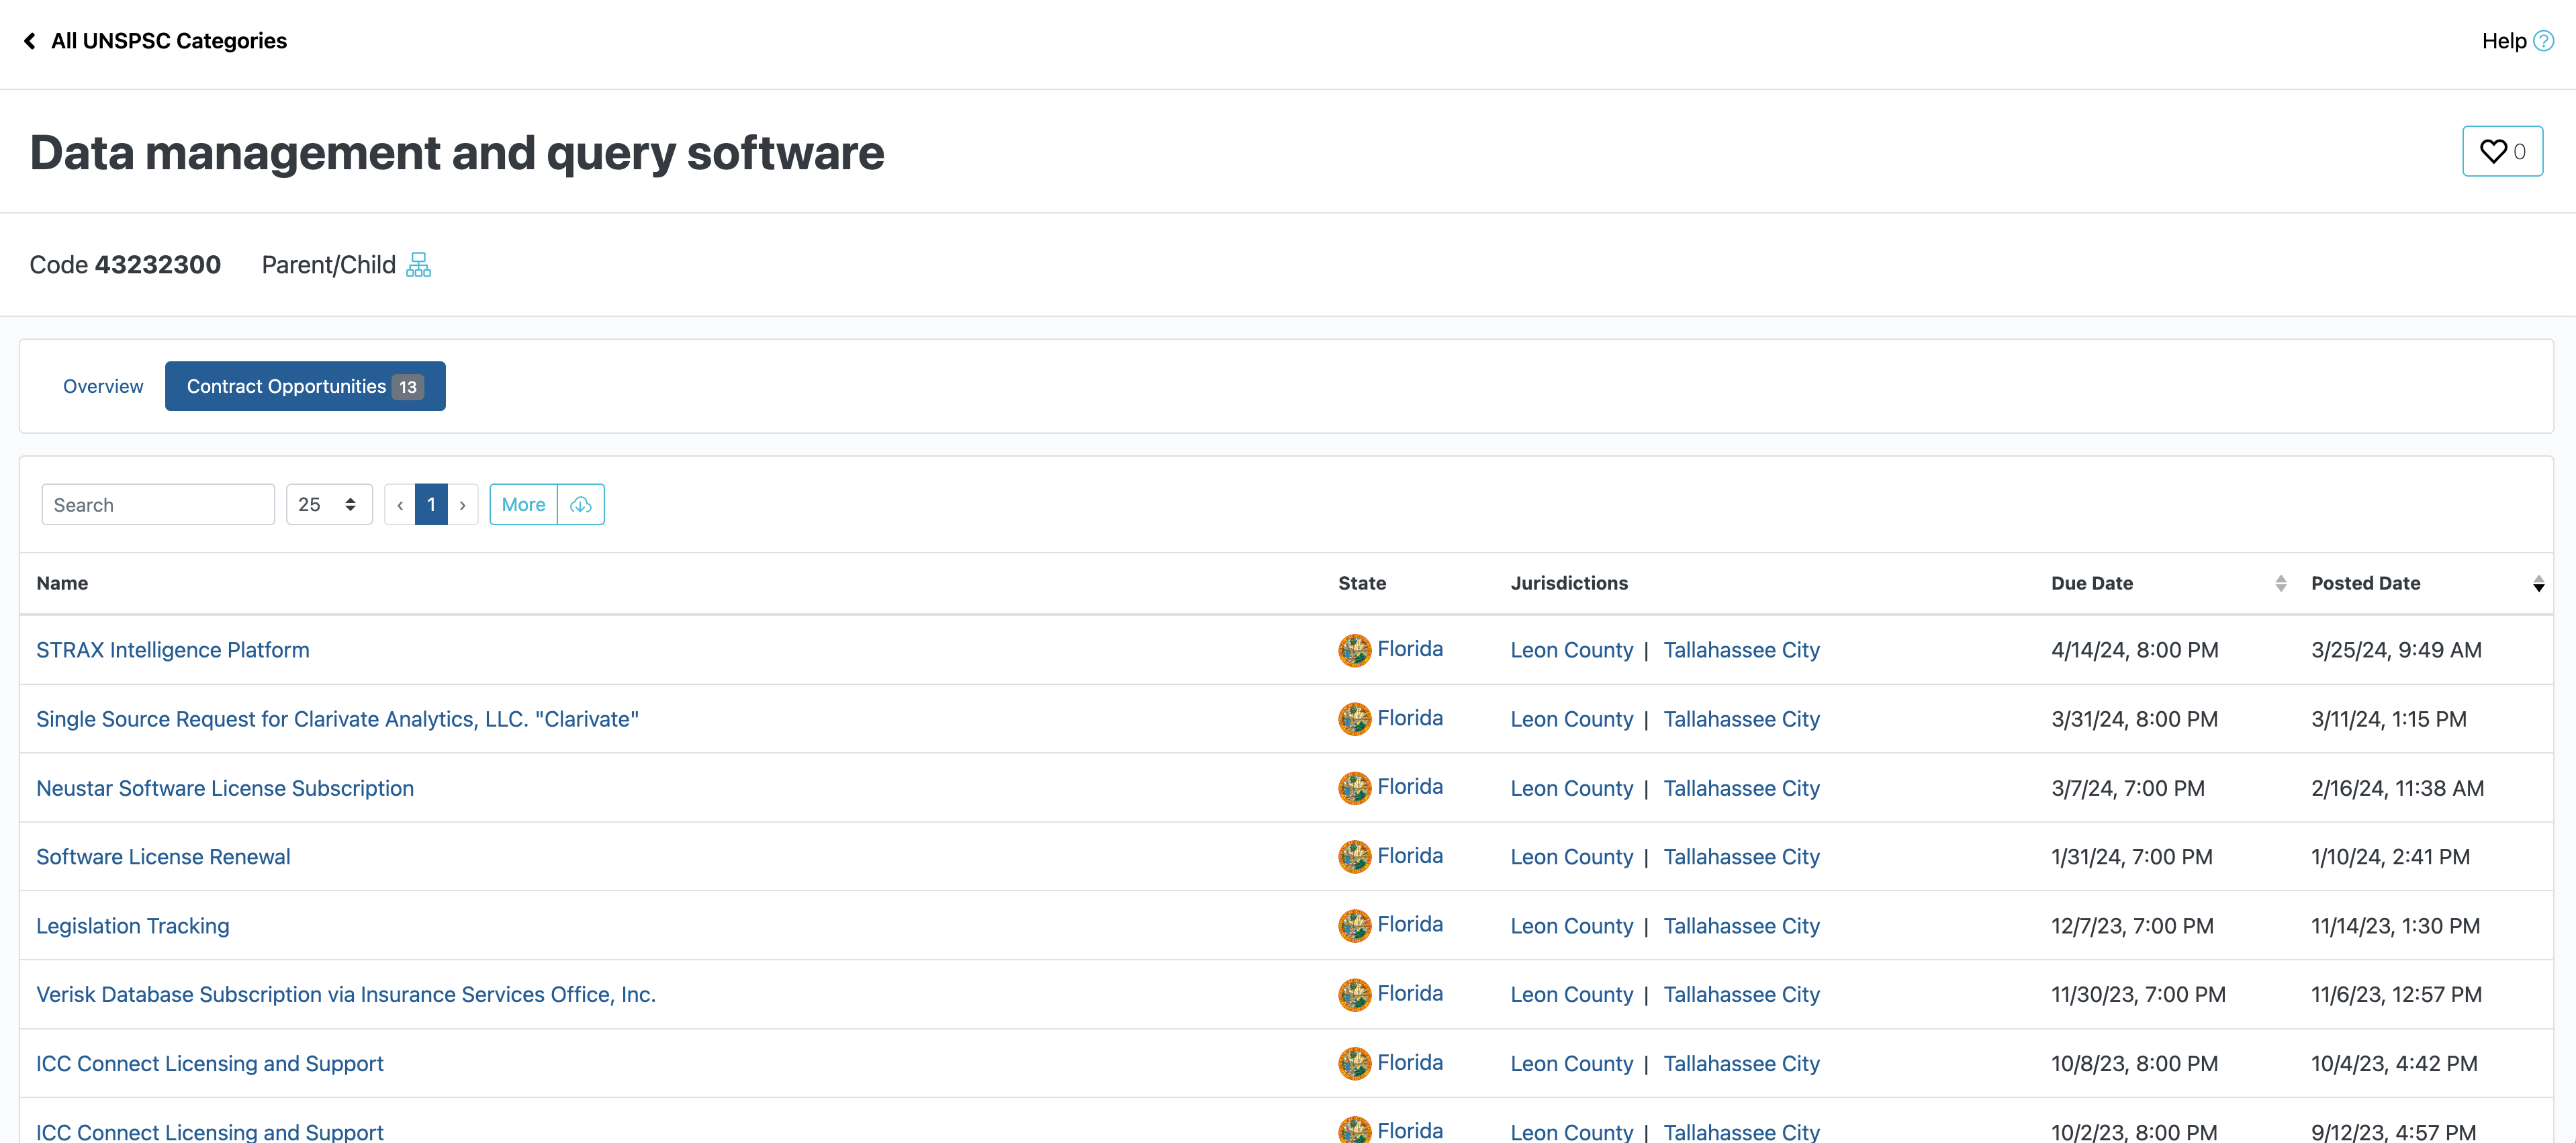Viewport: 2576px width, 1143px height.
Task: Click Florida seal in Legislation Tracking row
Action: coord(1354,926)
